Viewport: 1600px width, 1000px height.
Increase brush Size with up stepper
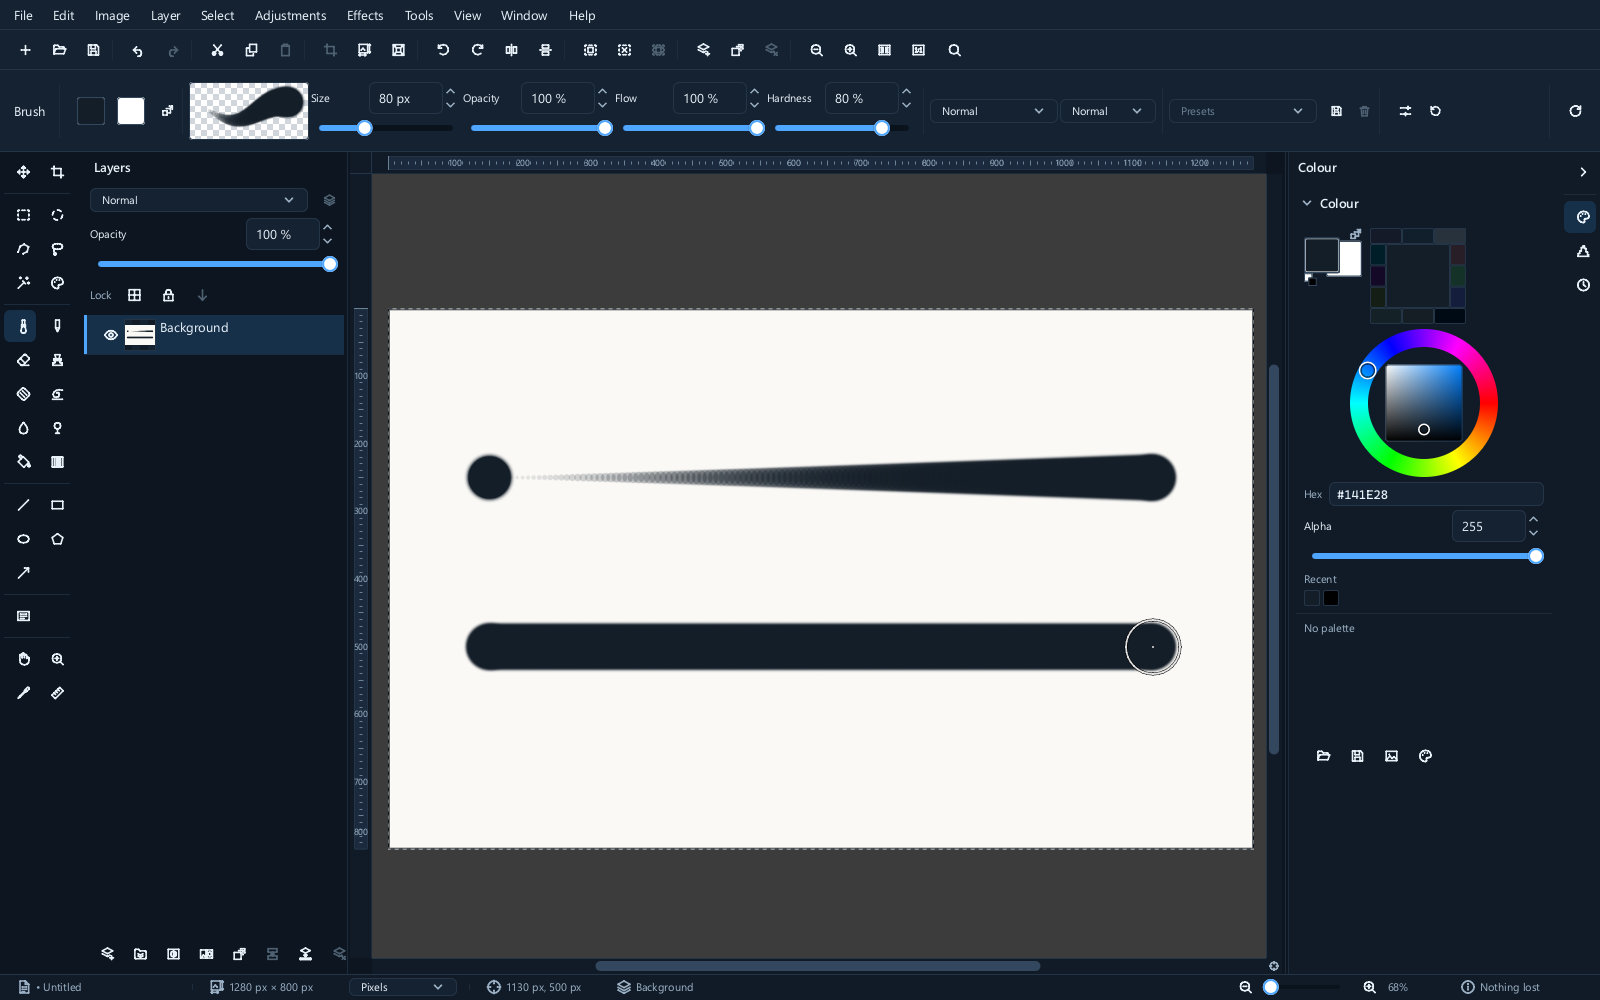(x=451, y=91)
